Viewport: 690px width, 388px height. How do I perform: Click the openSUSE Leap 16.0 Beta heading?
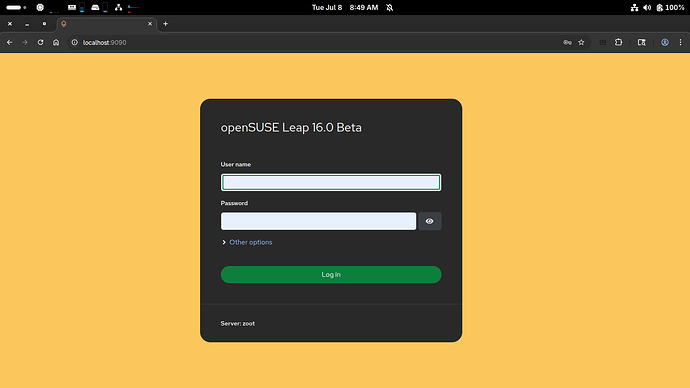tap(291, 128)
